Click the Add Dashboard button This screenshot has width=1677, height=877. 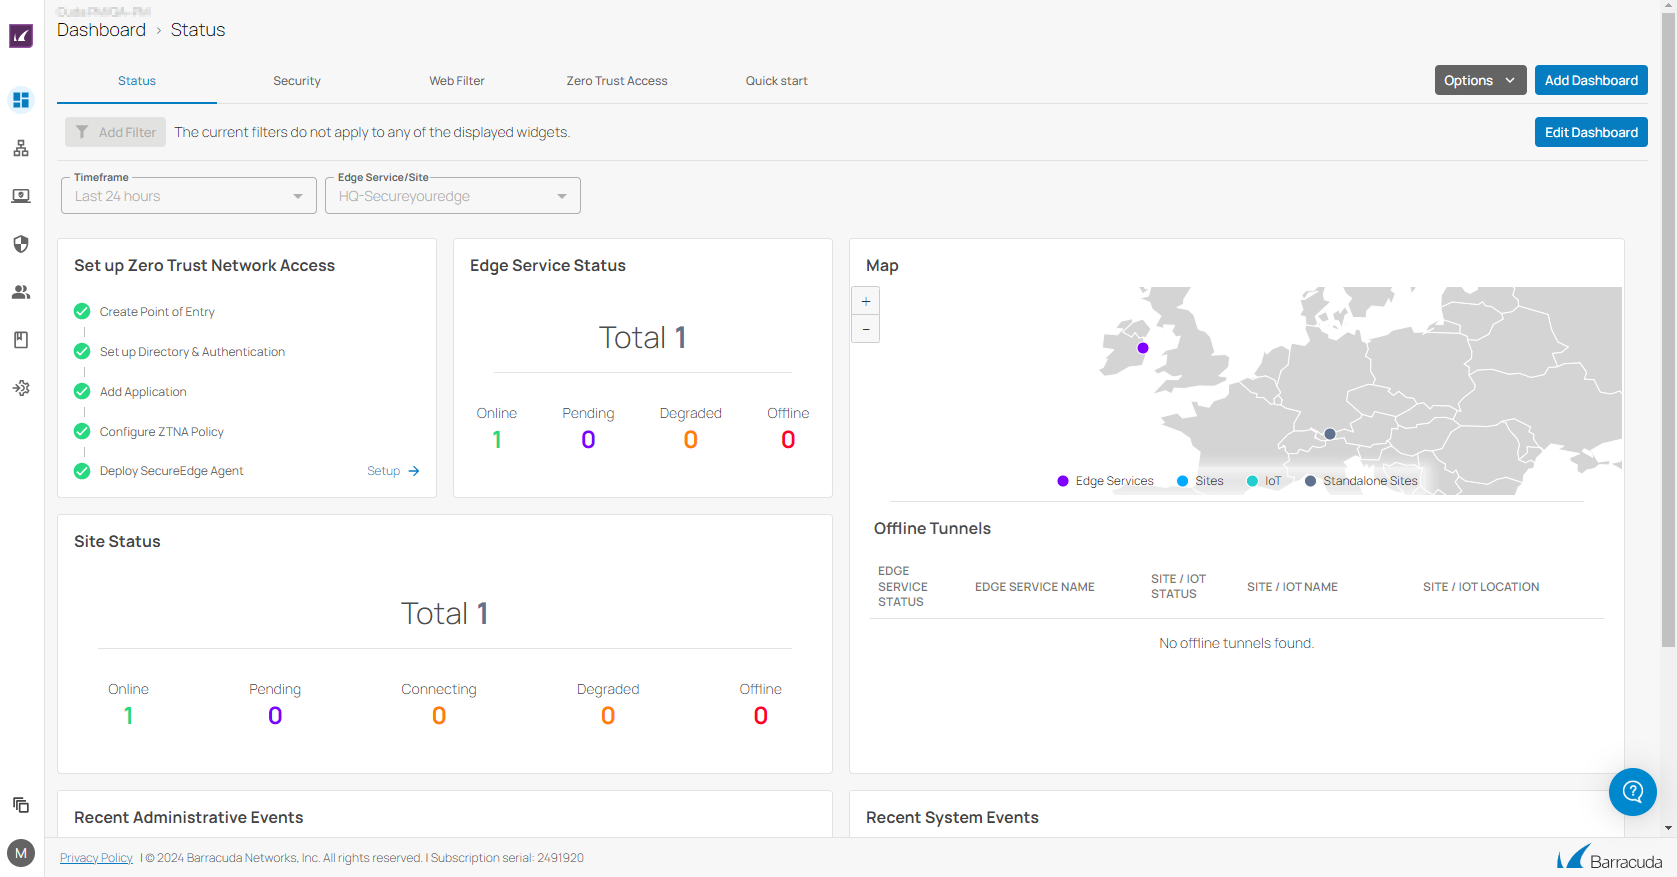coord(1591,80)
